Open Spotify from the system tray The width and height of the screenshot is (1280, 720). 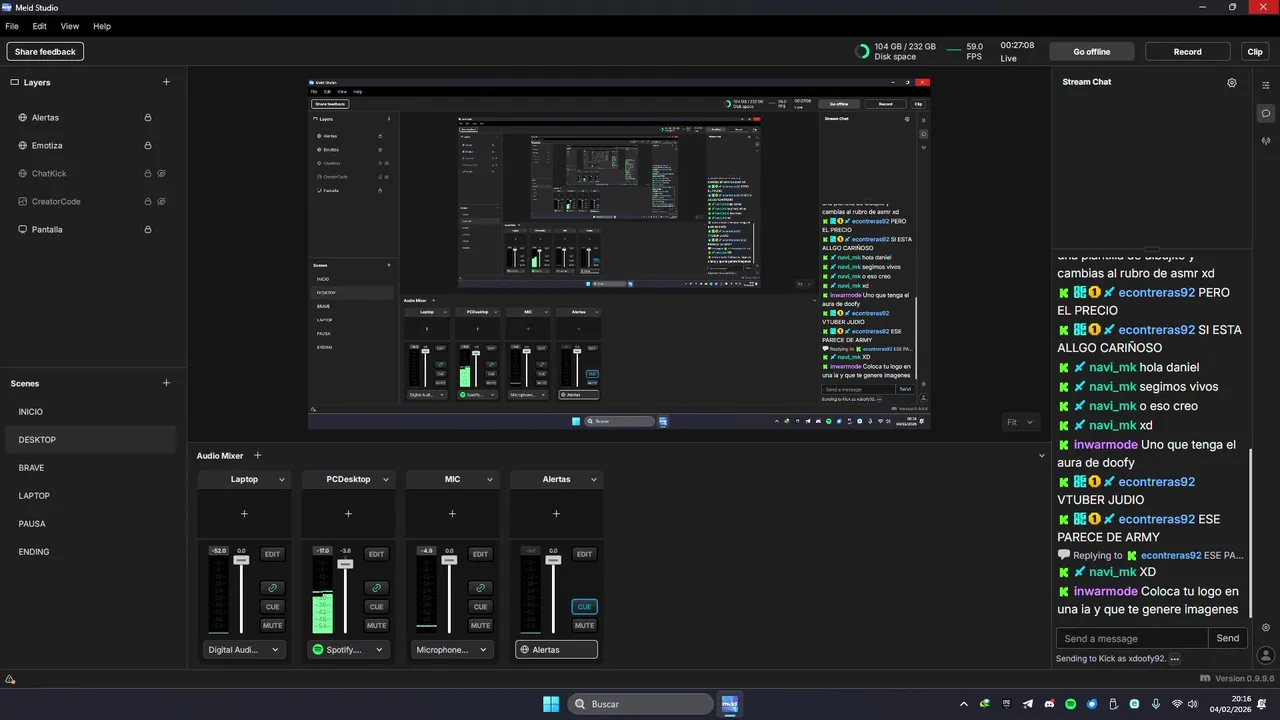coord(1070,704)
